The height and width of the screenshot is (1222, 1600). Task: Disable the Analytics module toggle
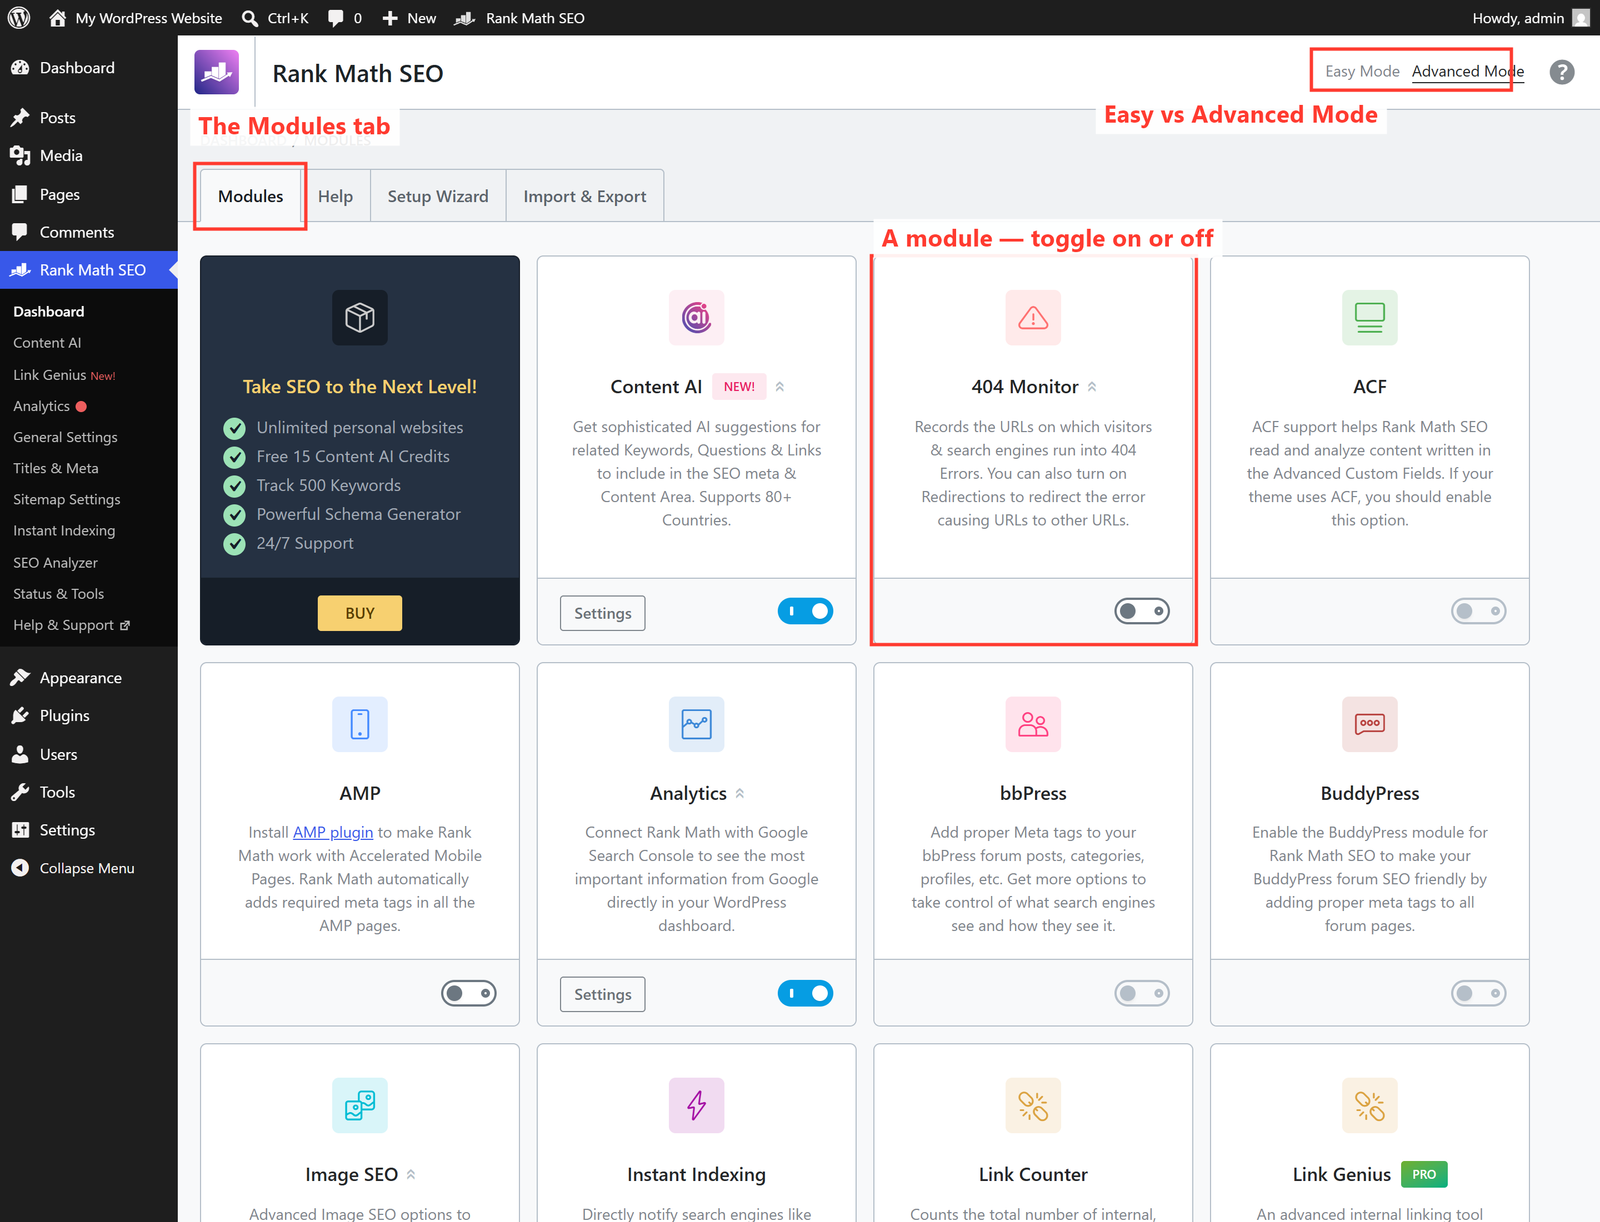pyautogui.click(x=805, y=993)
